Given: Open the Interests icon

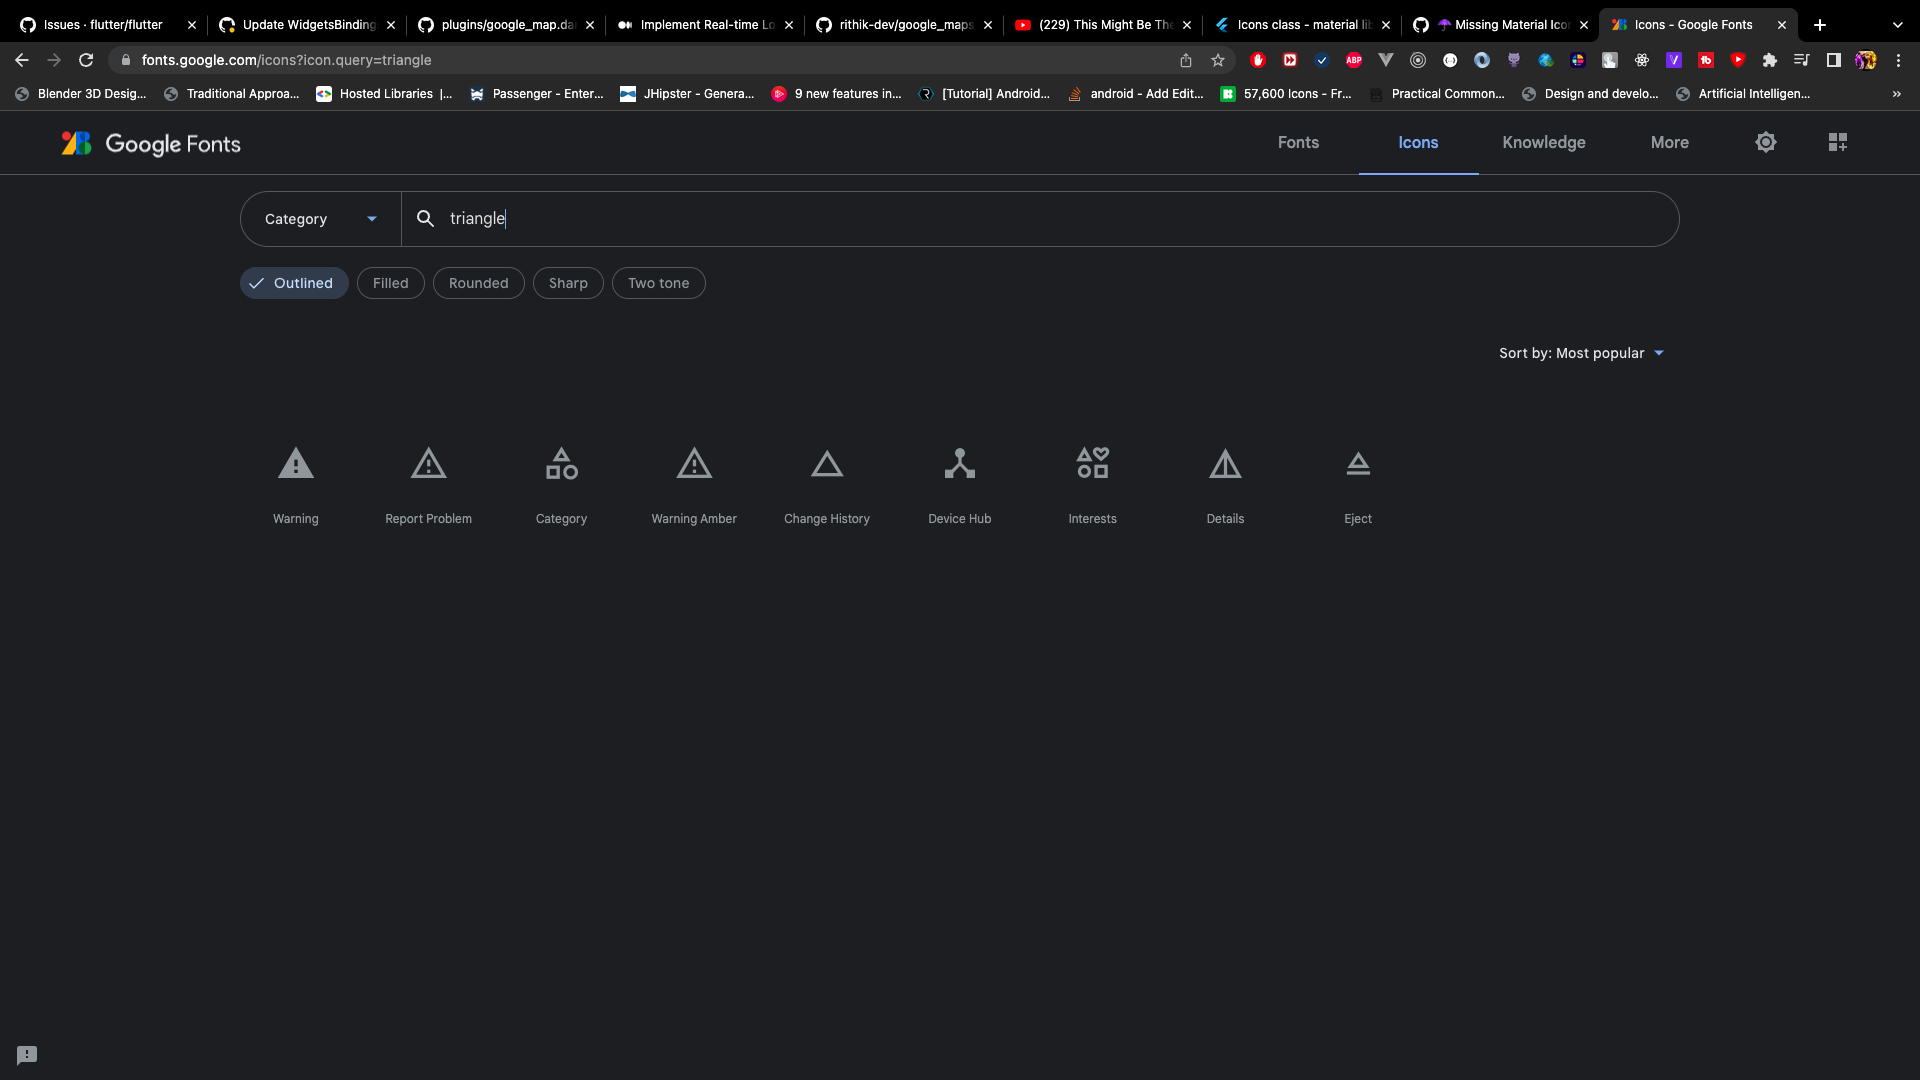Looking at the screenshot, I should coord(1092,464).
